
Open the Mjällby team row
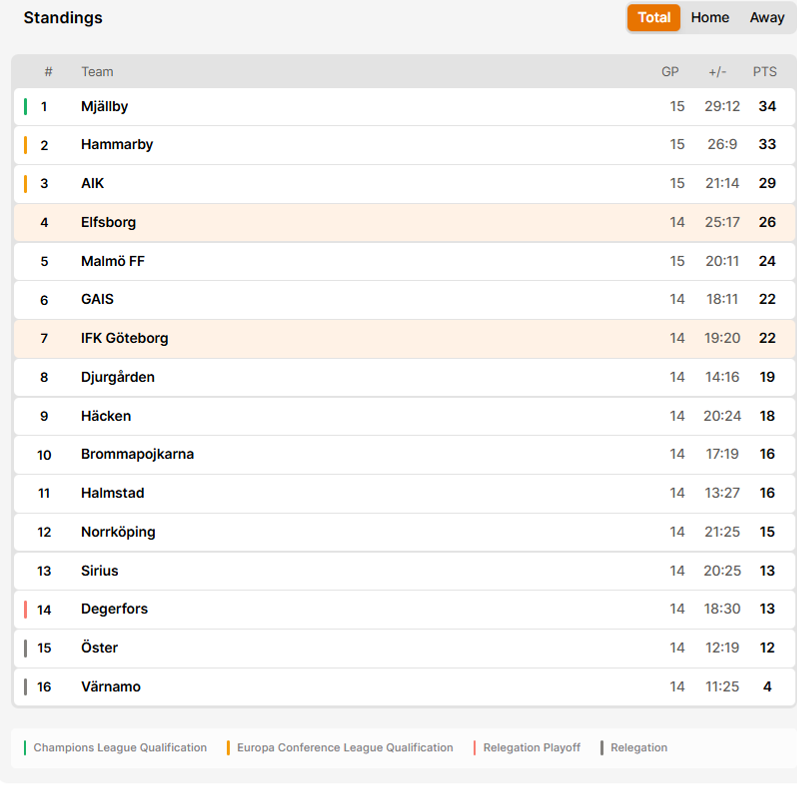[x=405, y=106]
